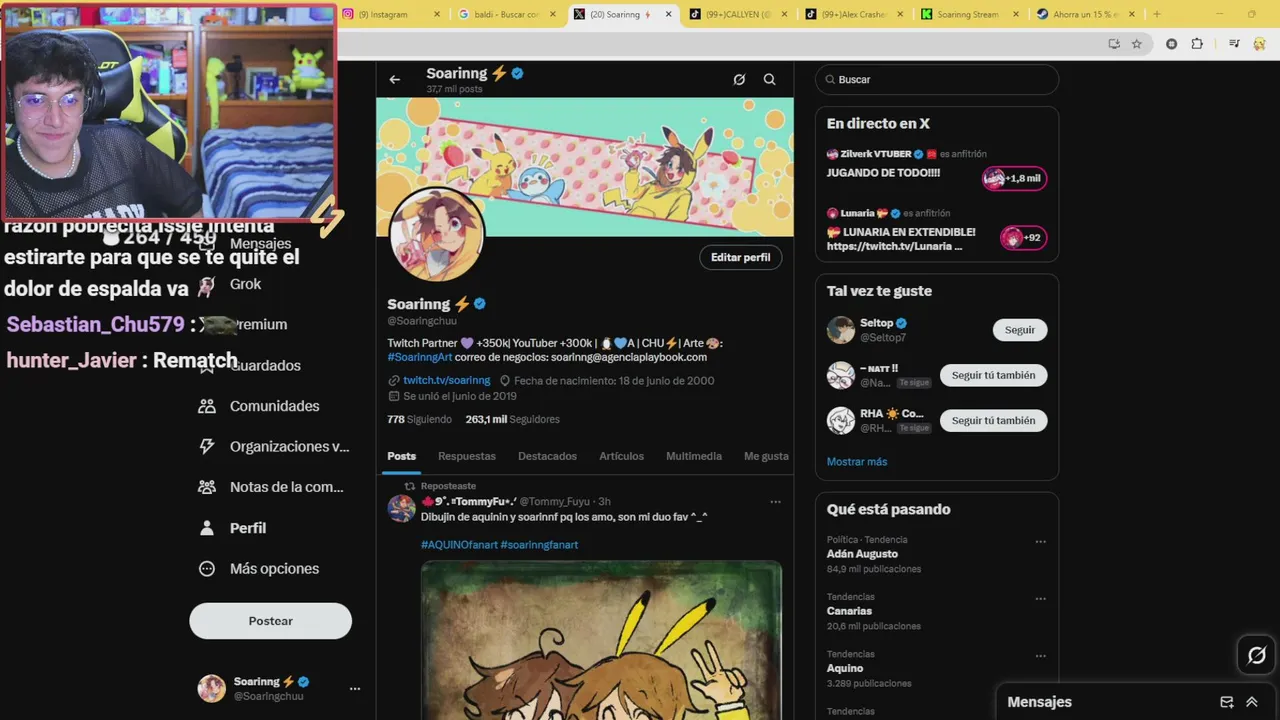Click the Buscar search field
Viewport: 1280px width, 720px height.
(x=937, y=79)
